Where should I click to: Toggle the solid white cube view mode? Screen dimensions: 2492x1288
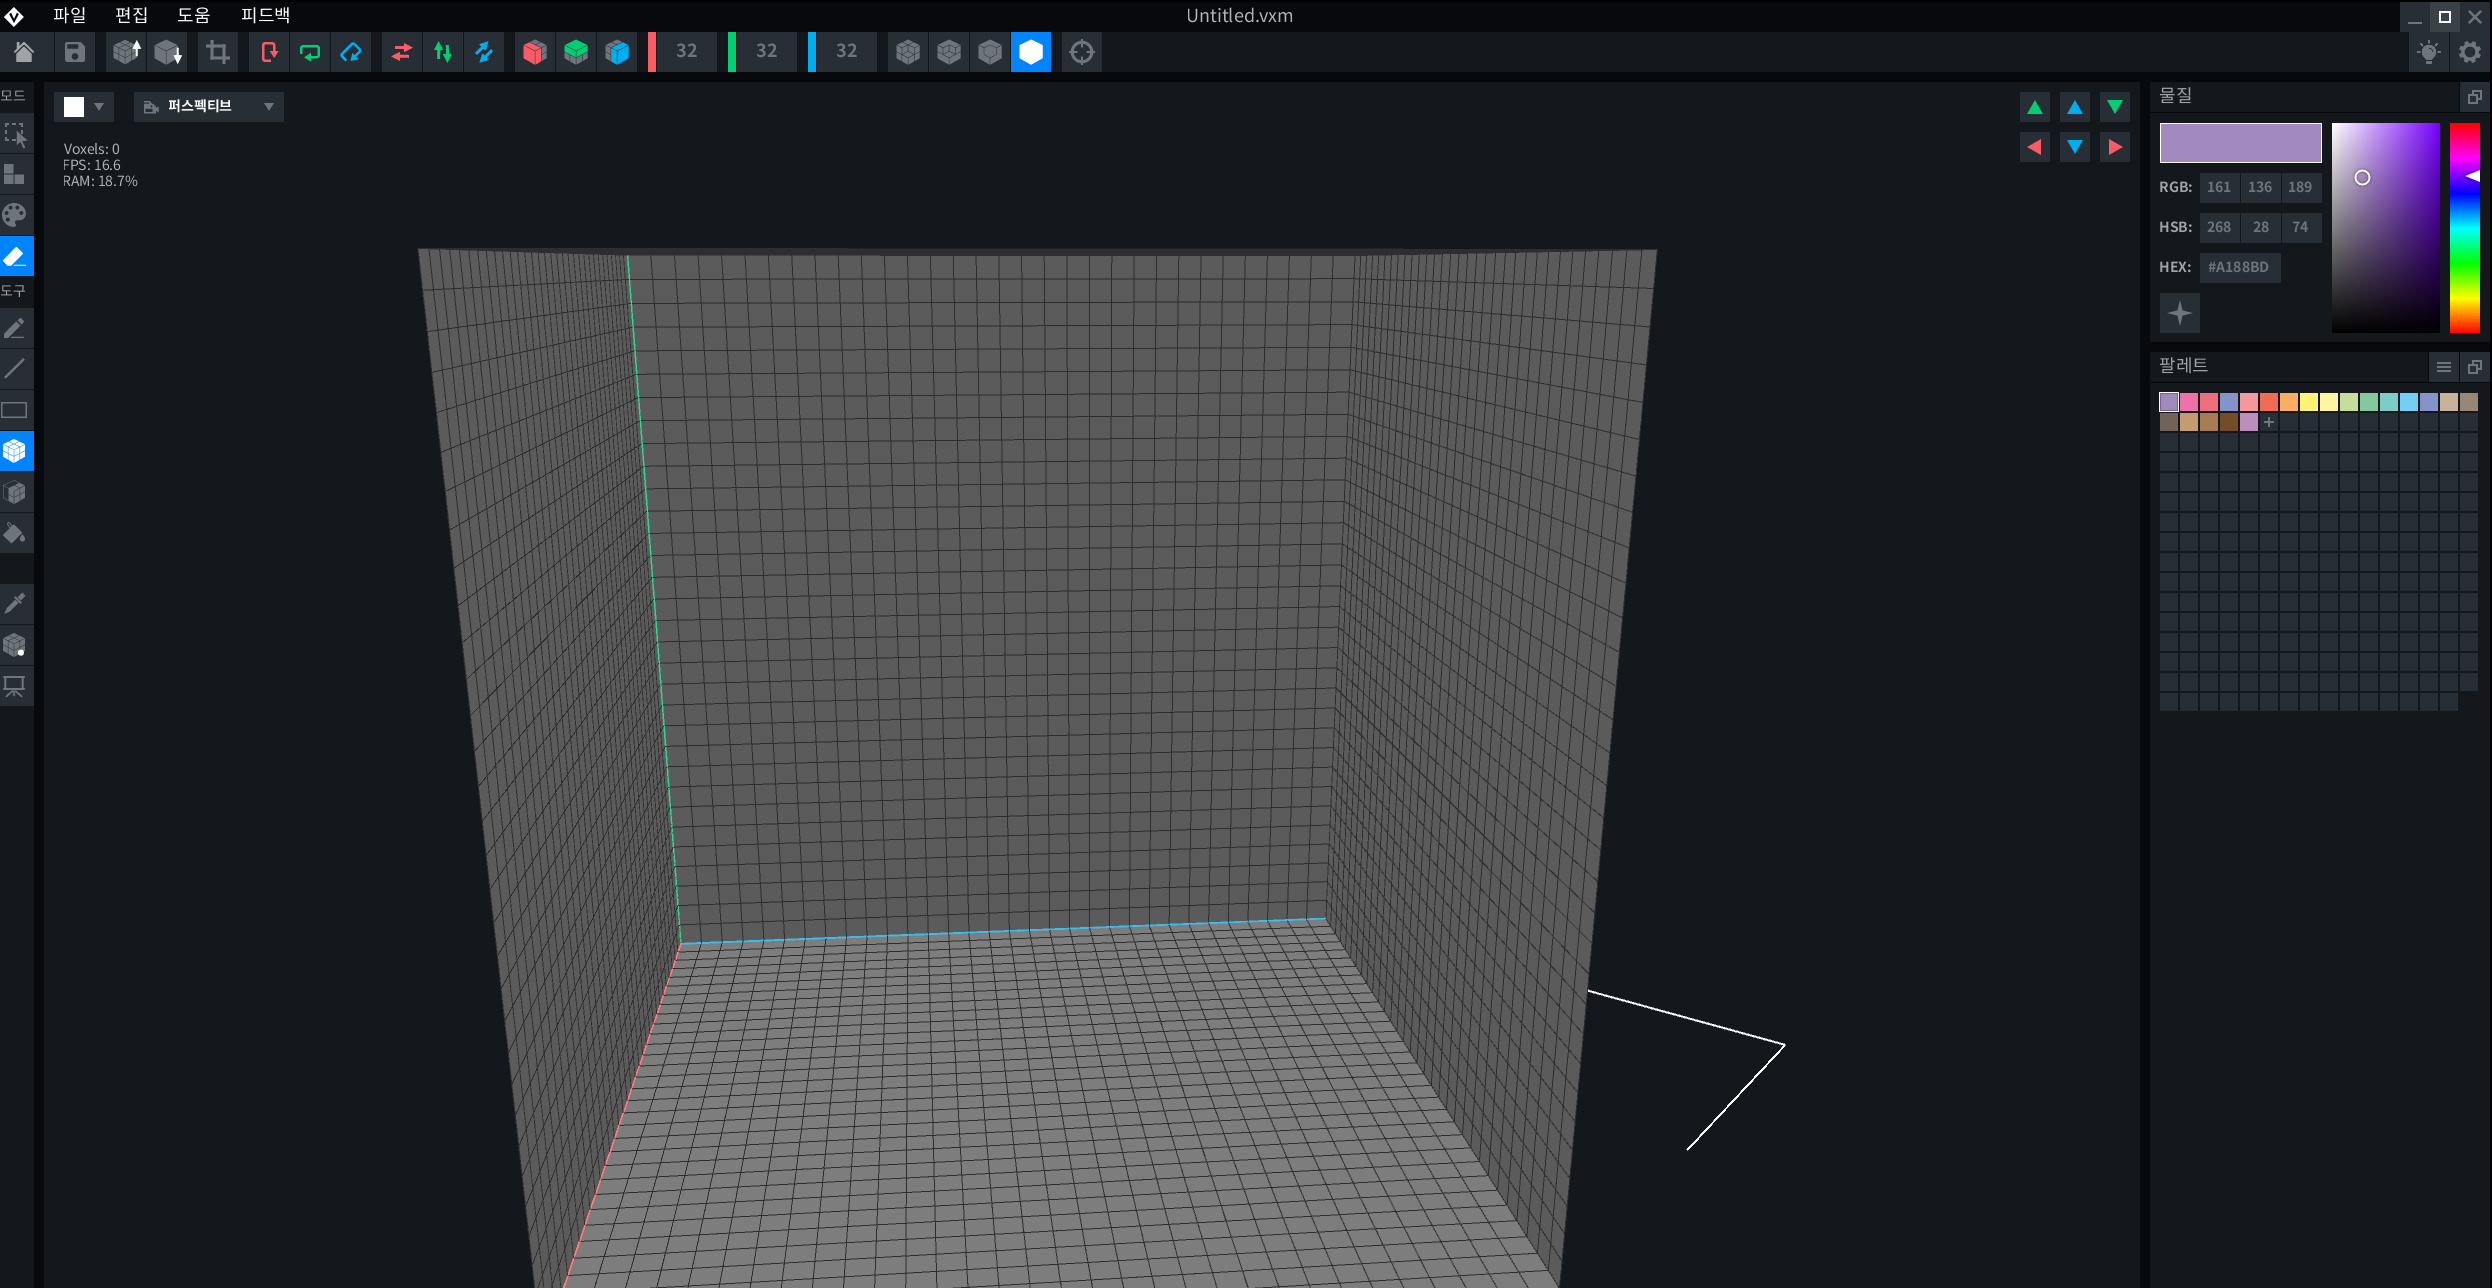[x=1031, y=52]
